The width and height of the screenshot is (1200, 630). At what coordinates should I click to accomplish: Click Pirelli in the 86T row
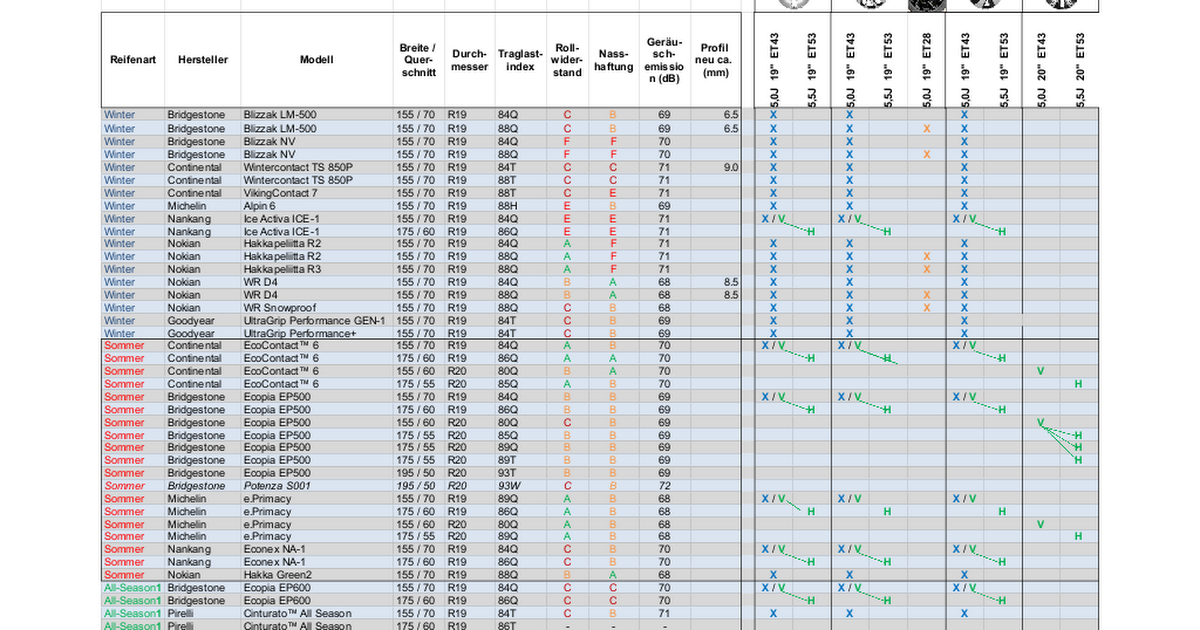pos(182,626)
